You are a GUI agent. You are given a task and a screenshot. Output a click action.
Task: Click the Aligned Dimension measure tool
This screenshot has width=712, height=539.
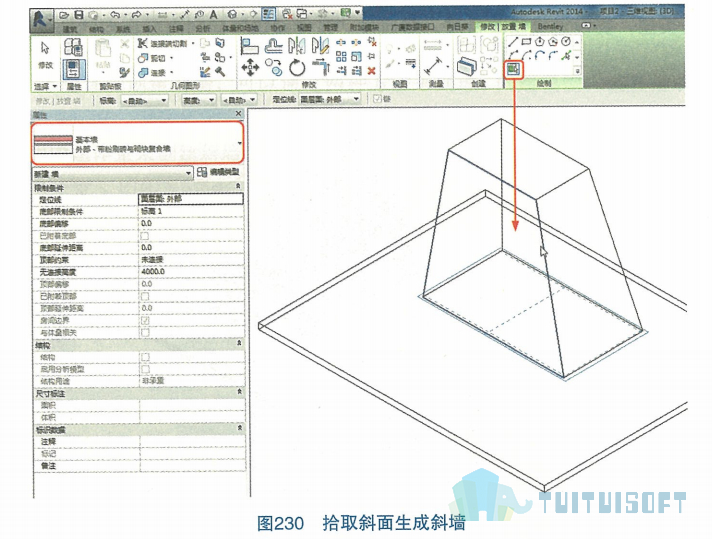point(434,67)
